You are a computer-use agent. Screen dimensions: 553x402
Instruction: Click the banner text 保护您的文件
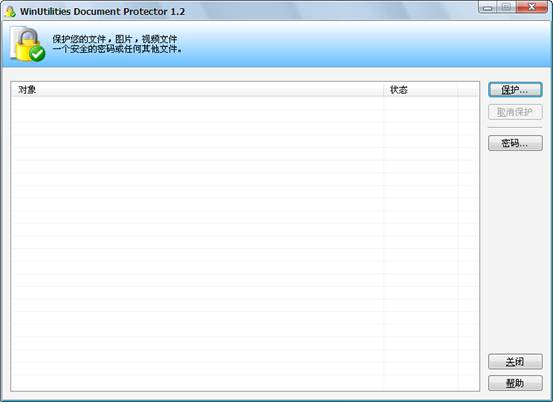pyautogui.click(x=79, y=39)
